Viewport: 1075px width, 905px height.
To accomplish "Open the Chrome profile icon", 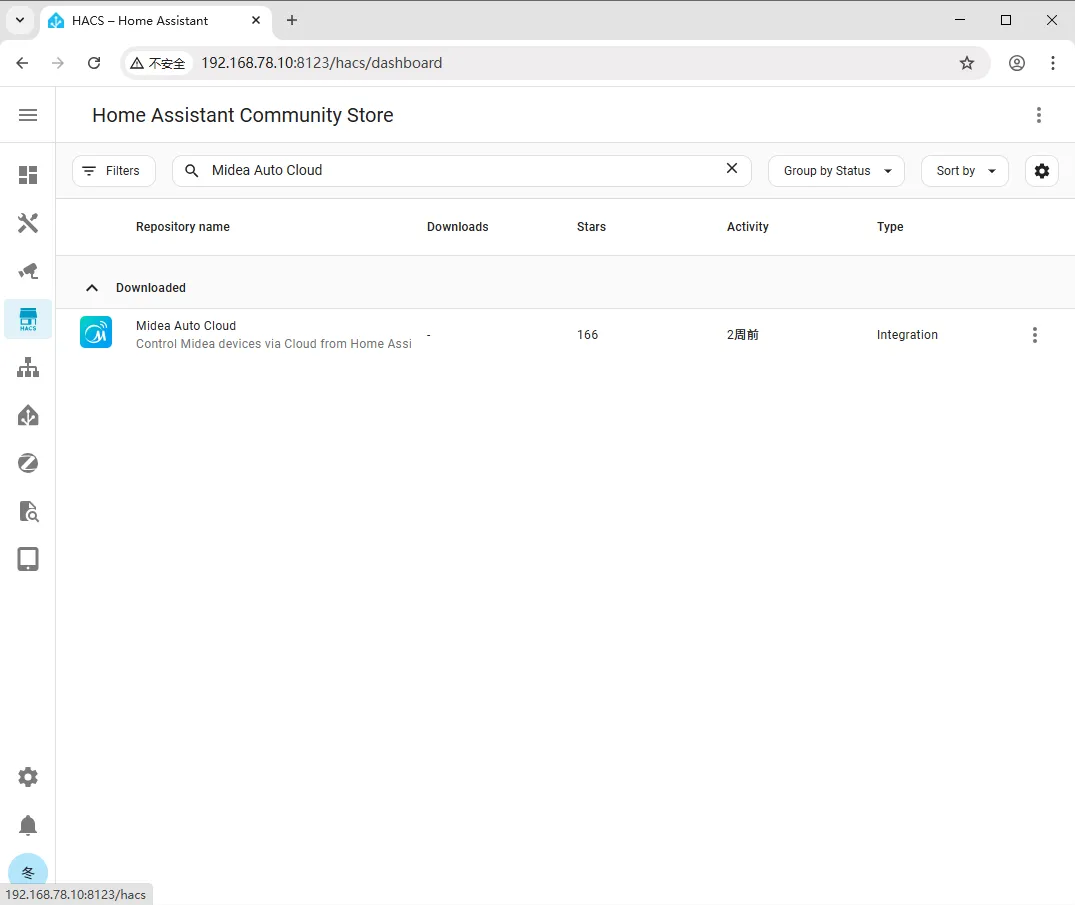I will 1017,63.
